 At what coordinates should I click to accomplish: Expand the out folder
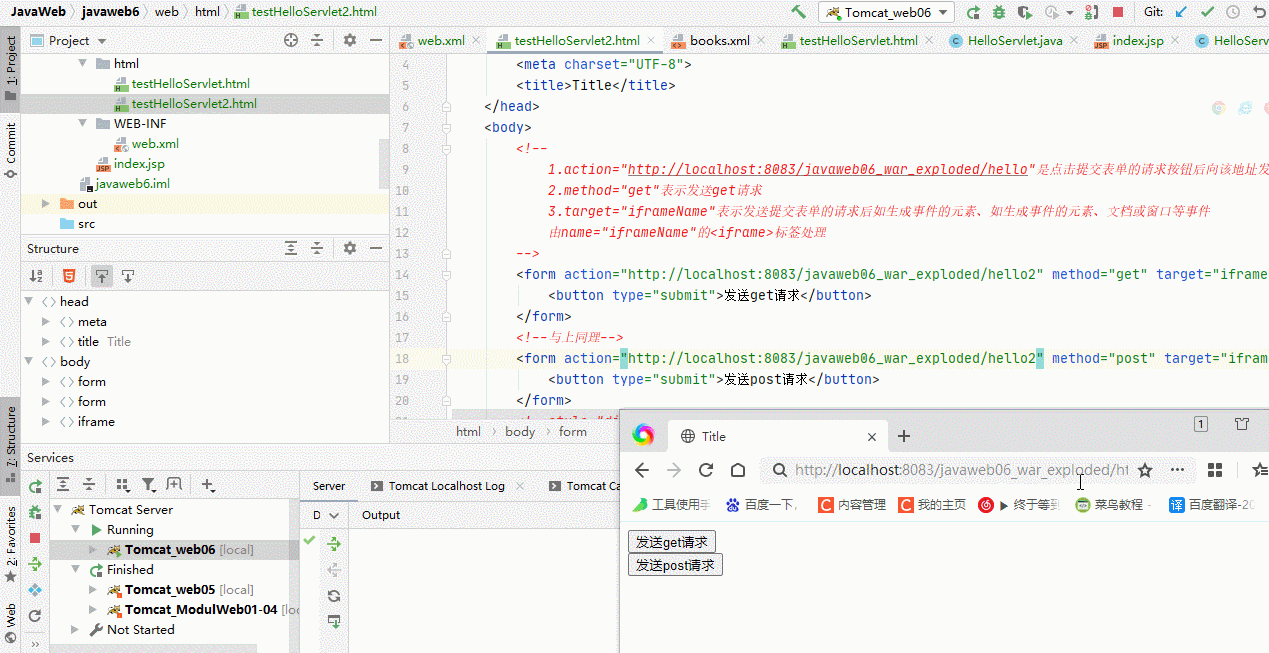pos(45,203)
